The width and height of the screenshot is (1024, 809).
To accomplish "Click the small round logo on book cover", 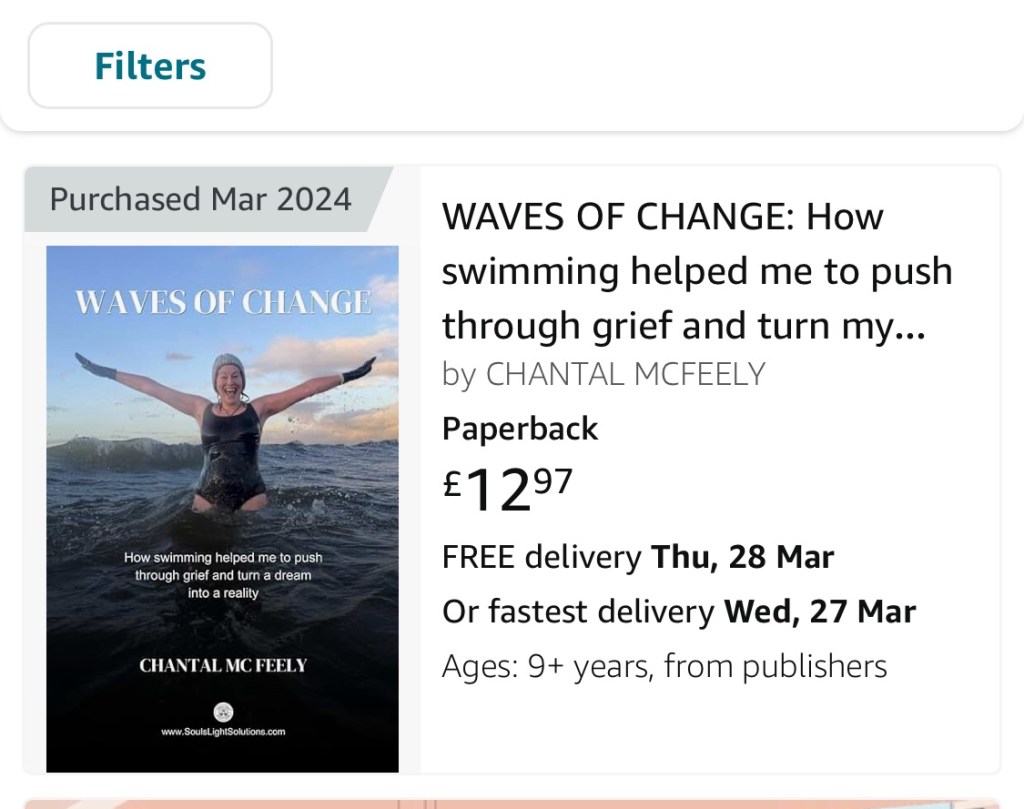I will click(x=224, y=712).
